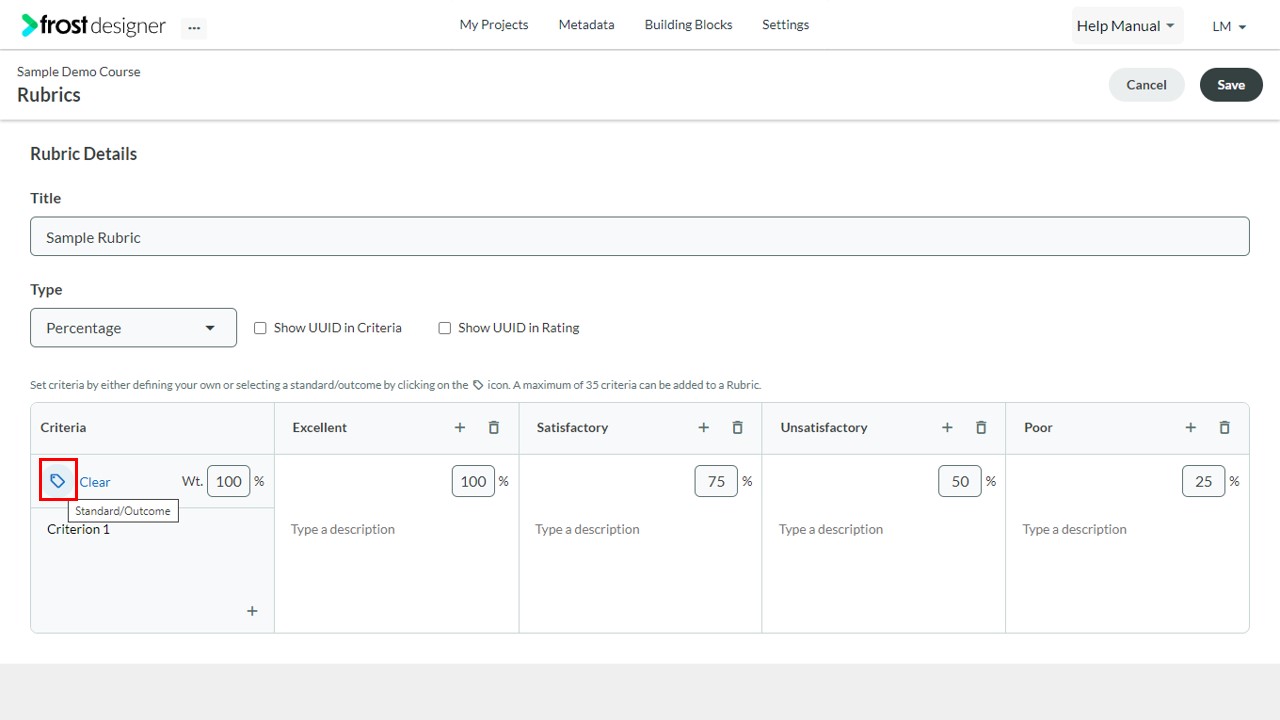Cancel the rubric editing
Image resolution: width=1280 pixels, height=720 pixels.
(1147, 85)
